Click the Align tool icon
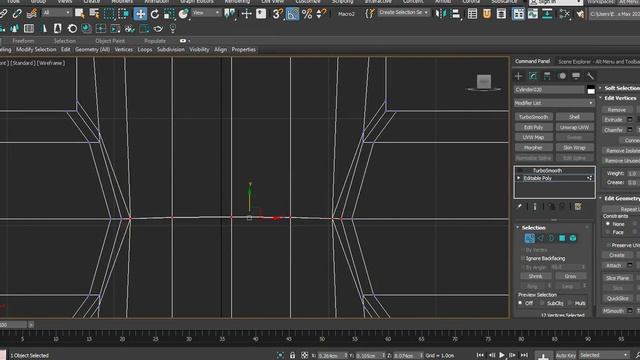The width and height of the screenshot is (640, 360). click(x=456, y=14)
